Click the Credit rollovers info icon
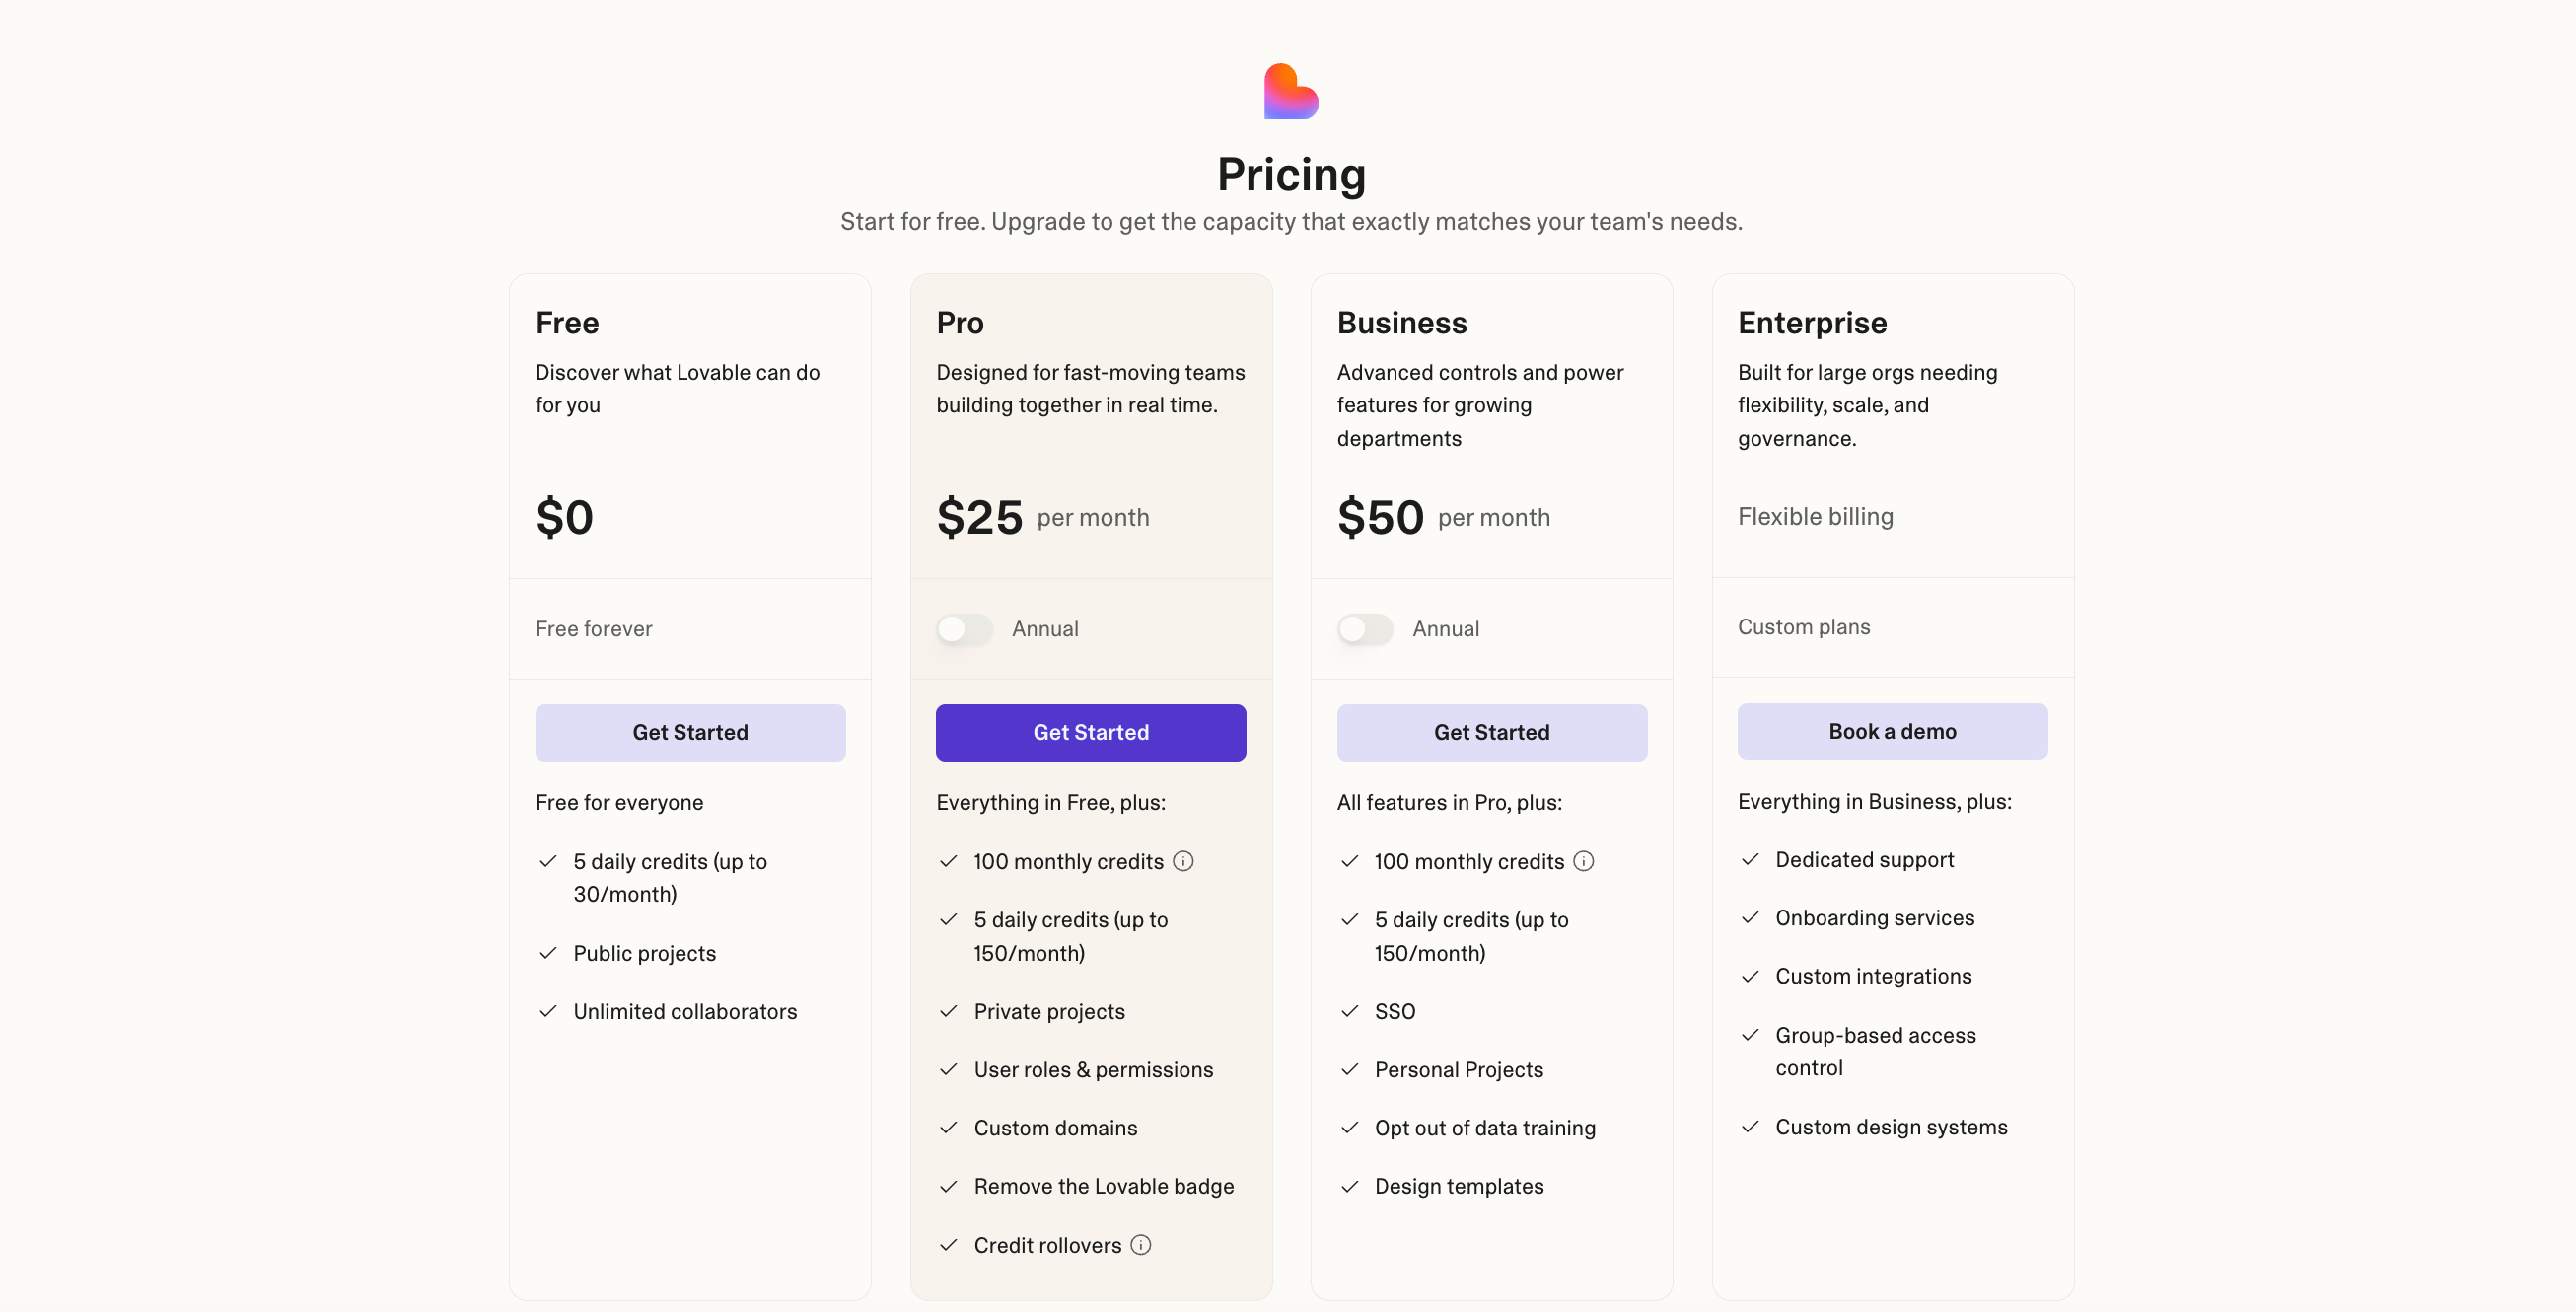2576x1312 pixels. (x=1141, y=1245)
